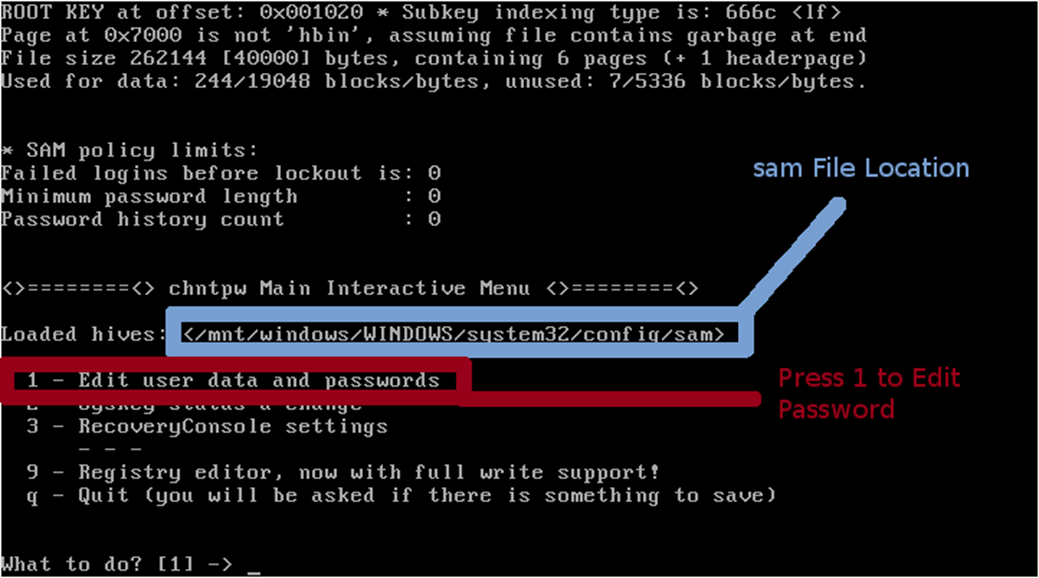Click the Failed logins before lockout line
This screenshot has width=1039, height=578.
220,173
